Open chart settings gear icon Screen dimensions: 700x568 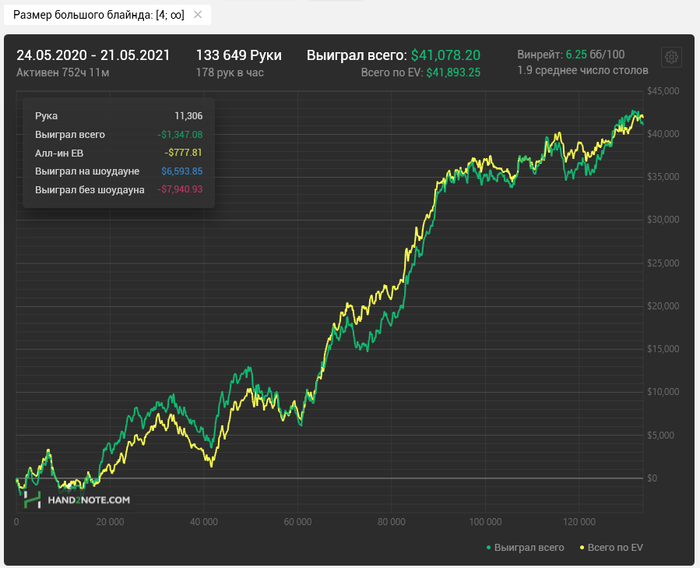coord(670,58)
